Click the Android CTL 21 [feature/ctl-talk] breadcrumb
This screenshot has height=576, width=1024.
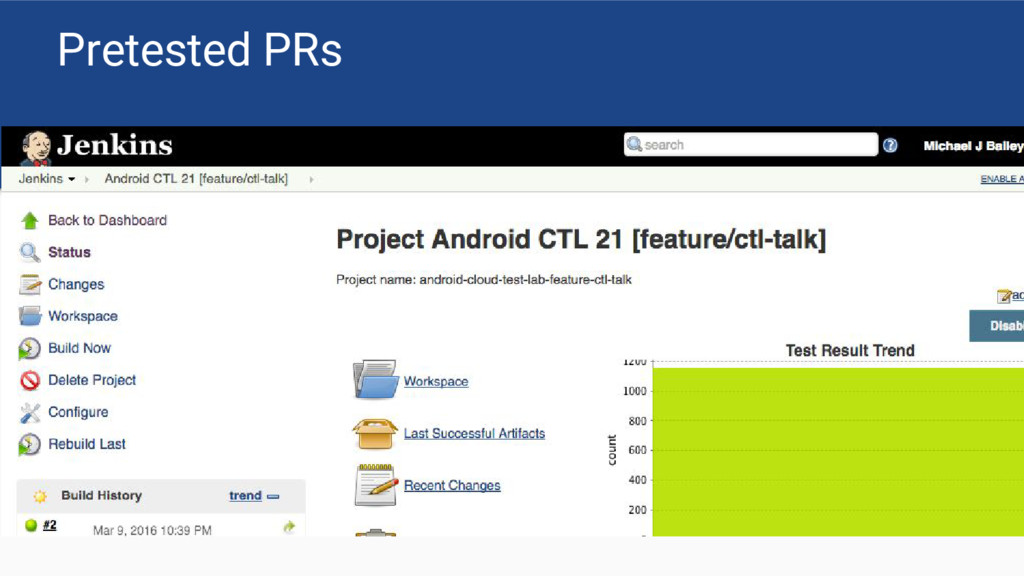[x=196, y=179]
